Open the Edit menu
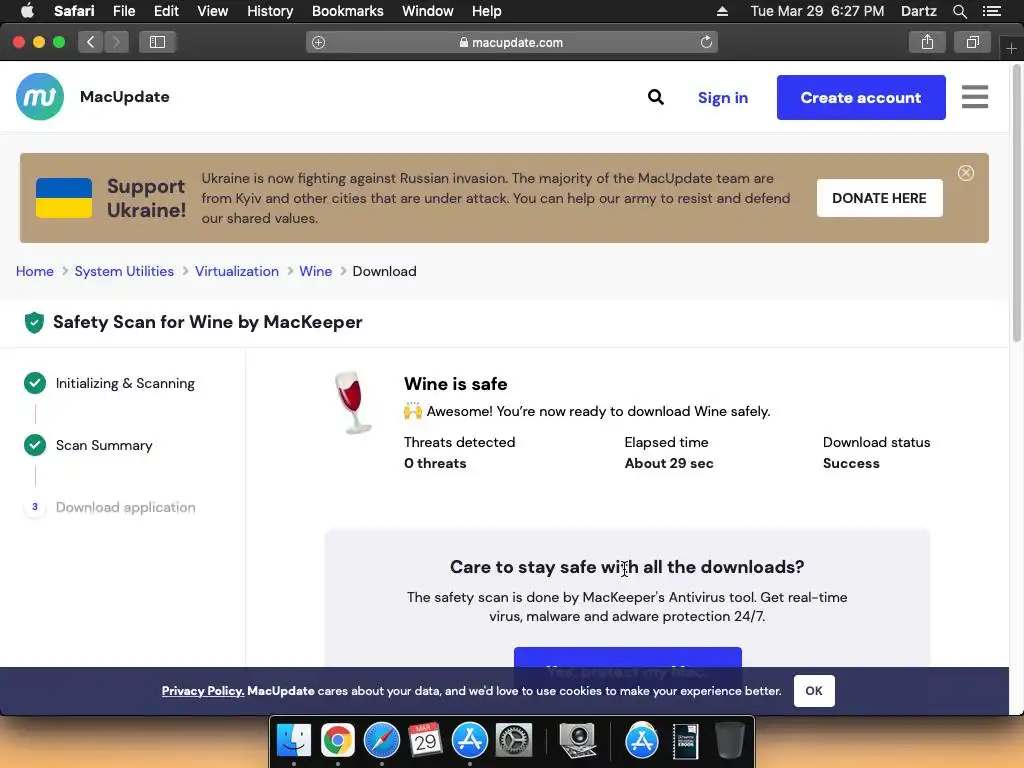Image resolution: width=1024 pixels, height=768 pixels. (x=166, y=11)
